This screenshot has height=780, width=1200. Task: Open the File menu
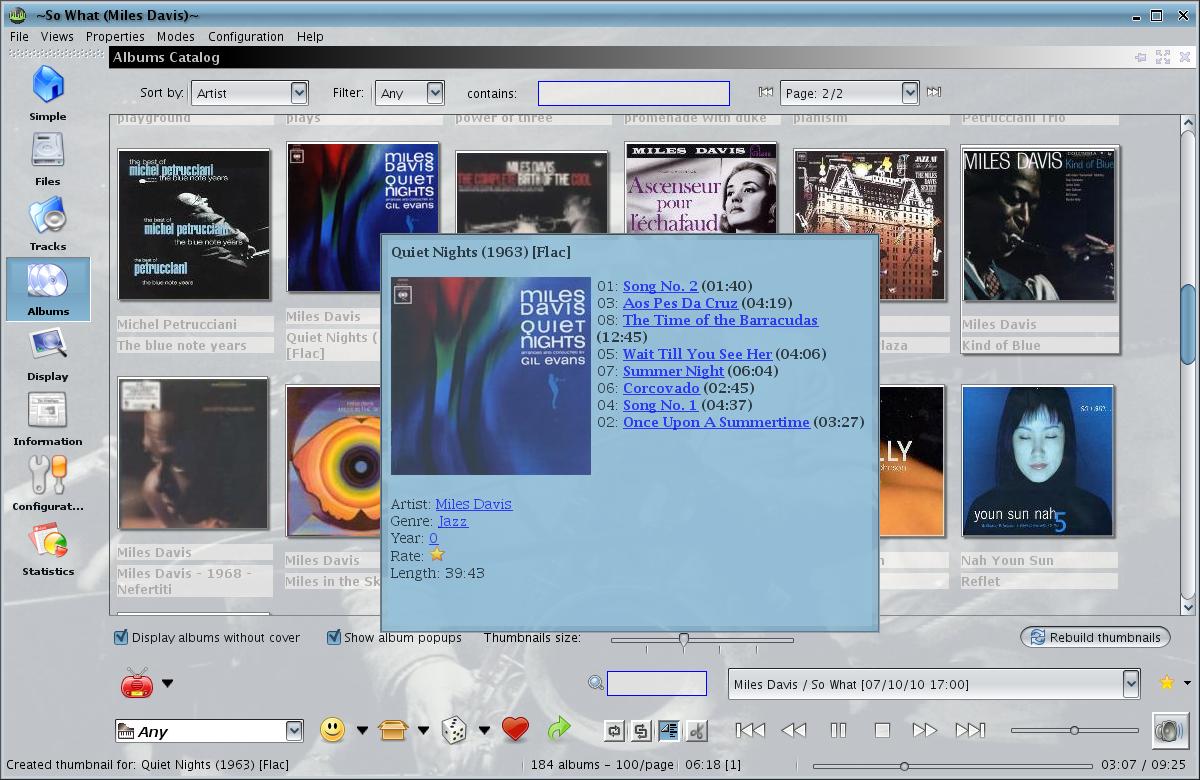(19, 36)
